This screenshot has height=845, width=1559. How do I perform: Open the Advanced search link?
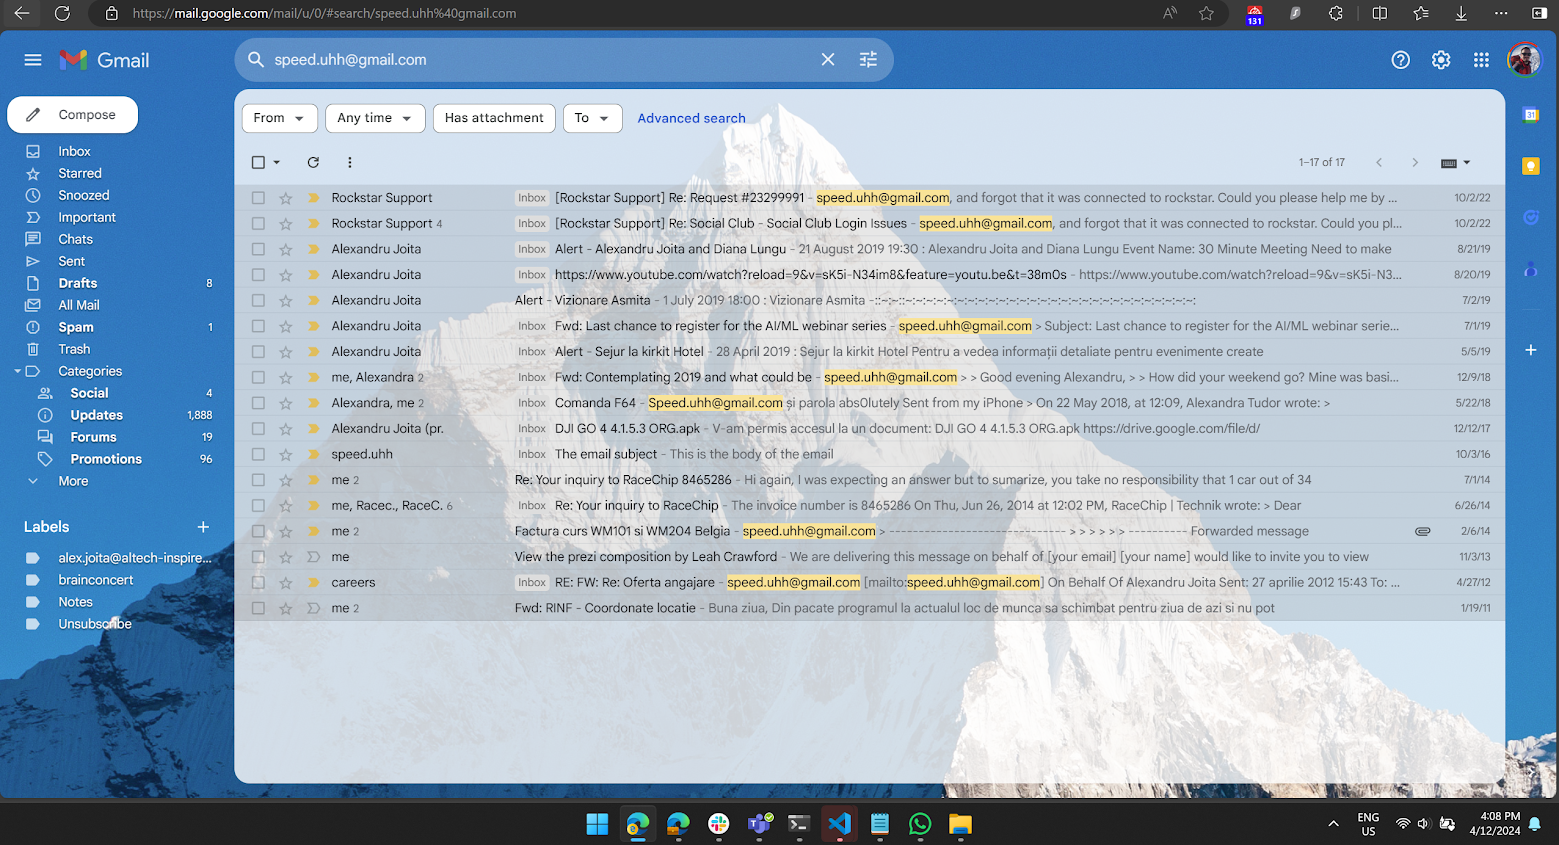[x=691, y=118]
